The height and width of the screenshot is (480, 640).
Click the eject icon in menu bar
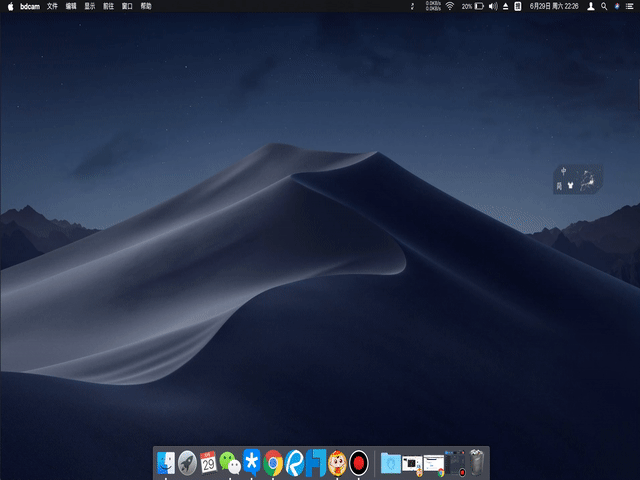pyautogui.click(x=505, y=6)
